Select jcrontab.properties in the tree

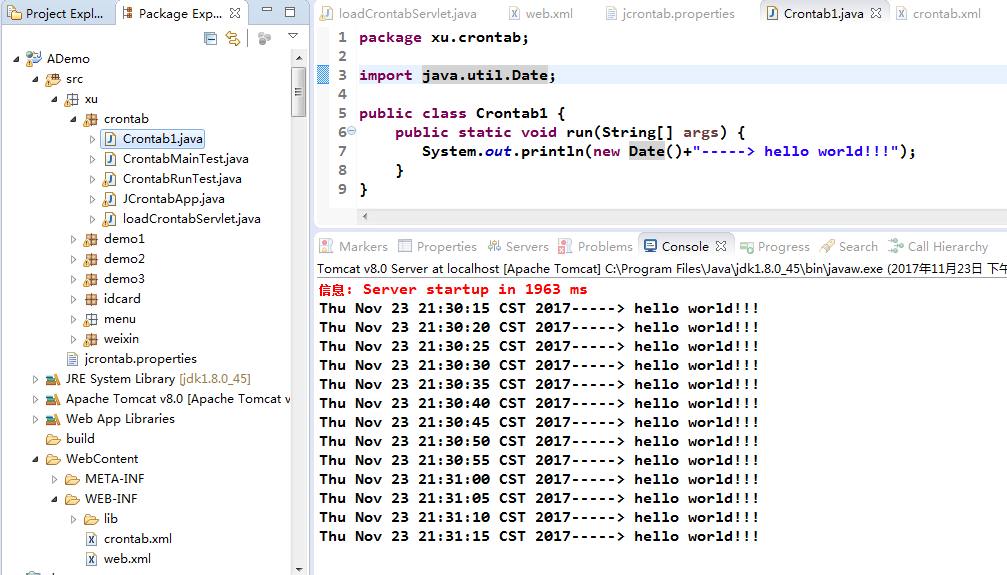pyautogui.click(x=141, y=358)
